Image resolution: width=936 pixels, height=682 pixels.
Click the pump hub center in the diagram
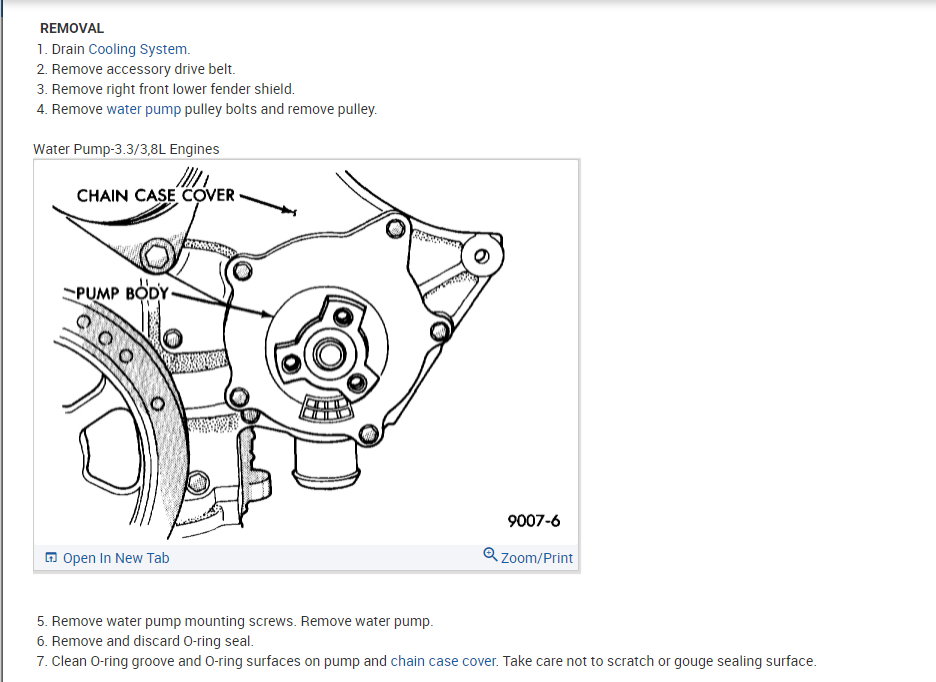coord(328,354)
